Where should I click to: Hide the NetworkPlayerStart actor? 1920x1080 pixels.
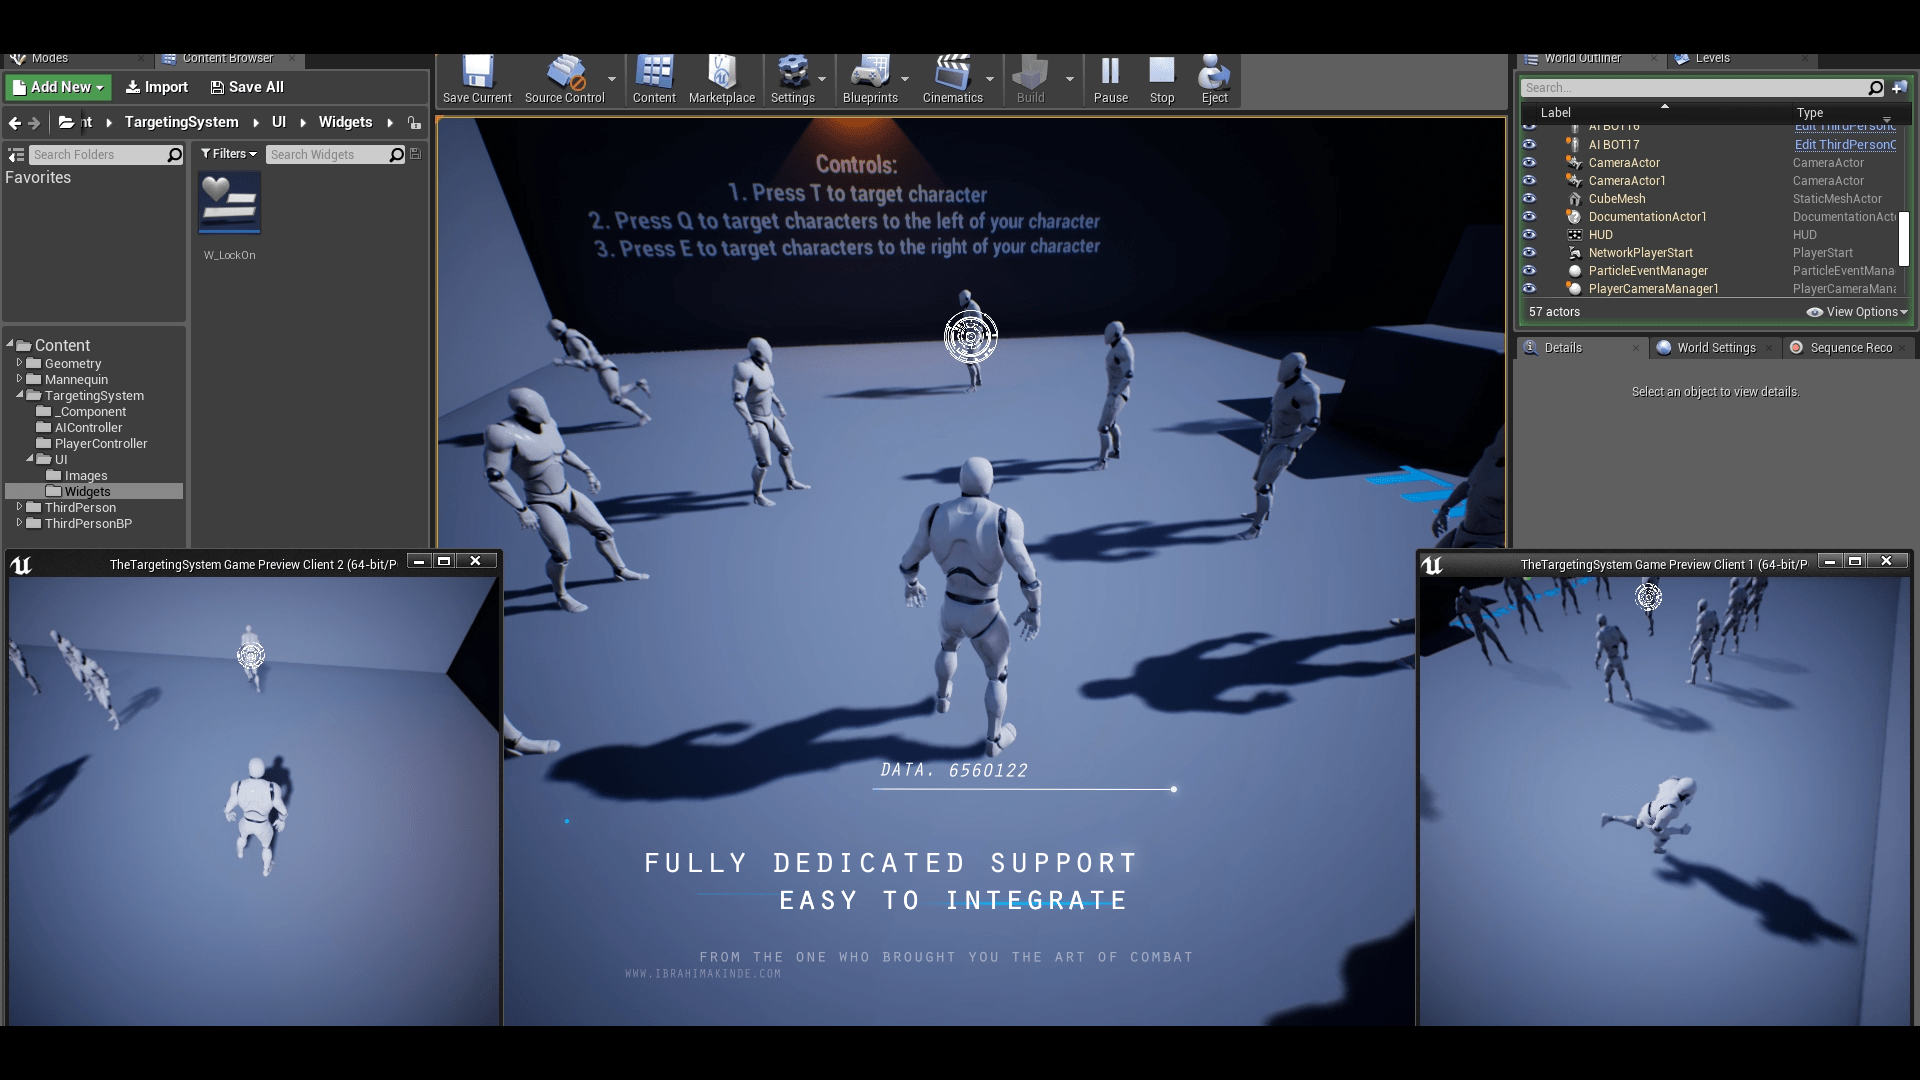[x=1530, y=252]
